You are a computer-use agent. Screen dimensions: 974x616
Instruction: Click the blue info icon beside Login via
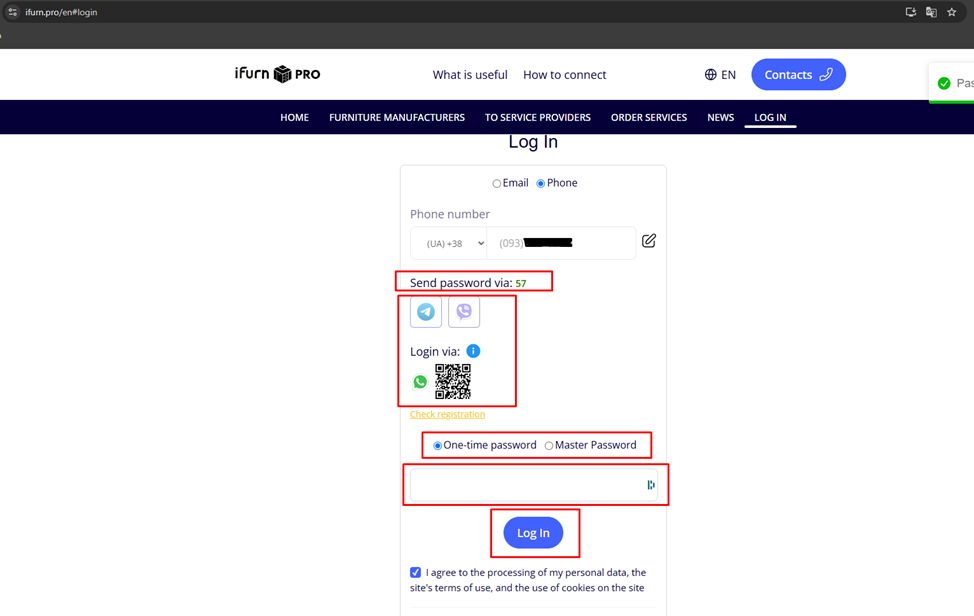pyautogui.click(x=473, y=351)
